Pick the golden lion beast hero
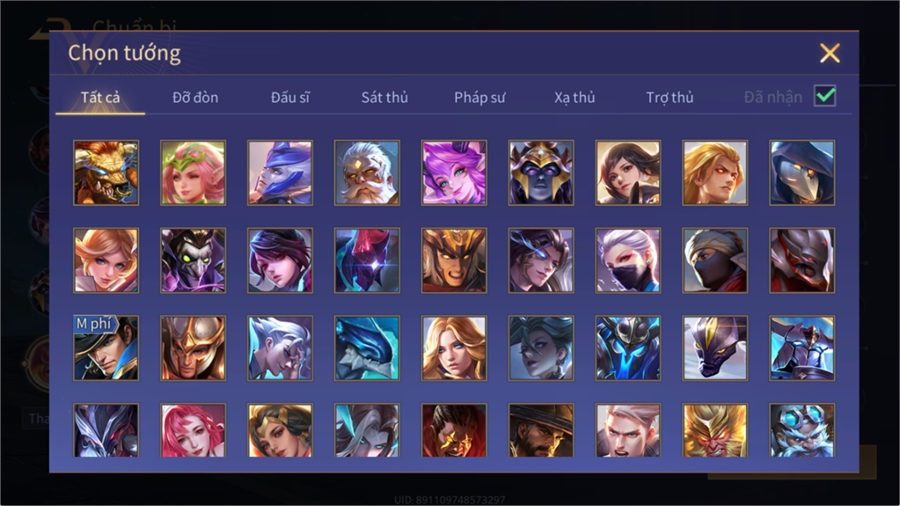Screen dimensions: 900x506 click(106, 173)
